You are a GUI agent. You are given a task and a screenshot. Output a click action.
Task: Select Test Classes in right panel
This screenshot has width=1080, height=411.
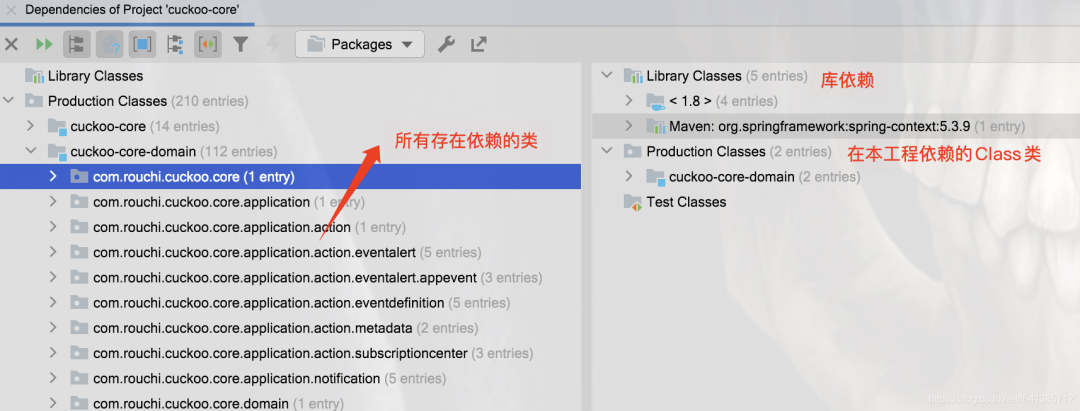[x=686, y=202]
